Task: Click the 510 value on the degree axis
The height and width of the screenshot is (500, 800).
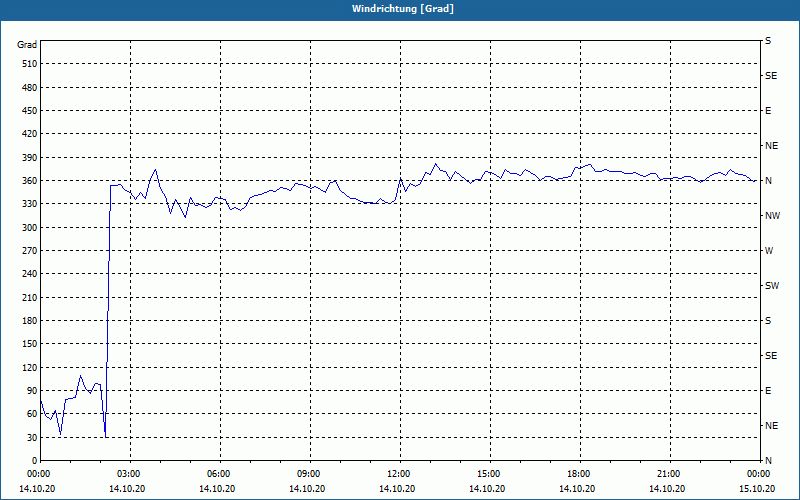Action: click(x=30, y=64)
